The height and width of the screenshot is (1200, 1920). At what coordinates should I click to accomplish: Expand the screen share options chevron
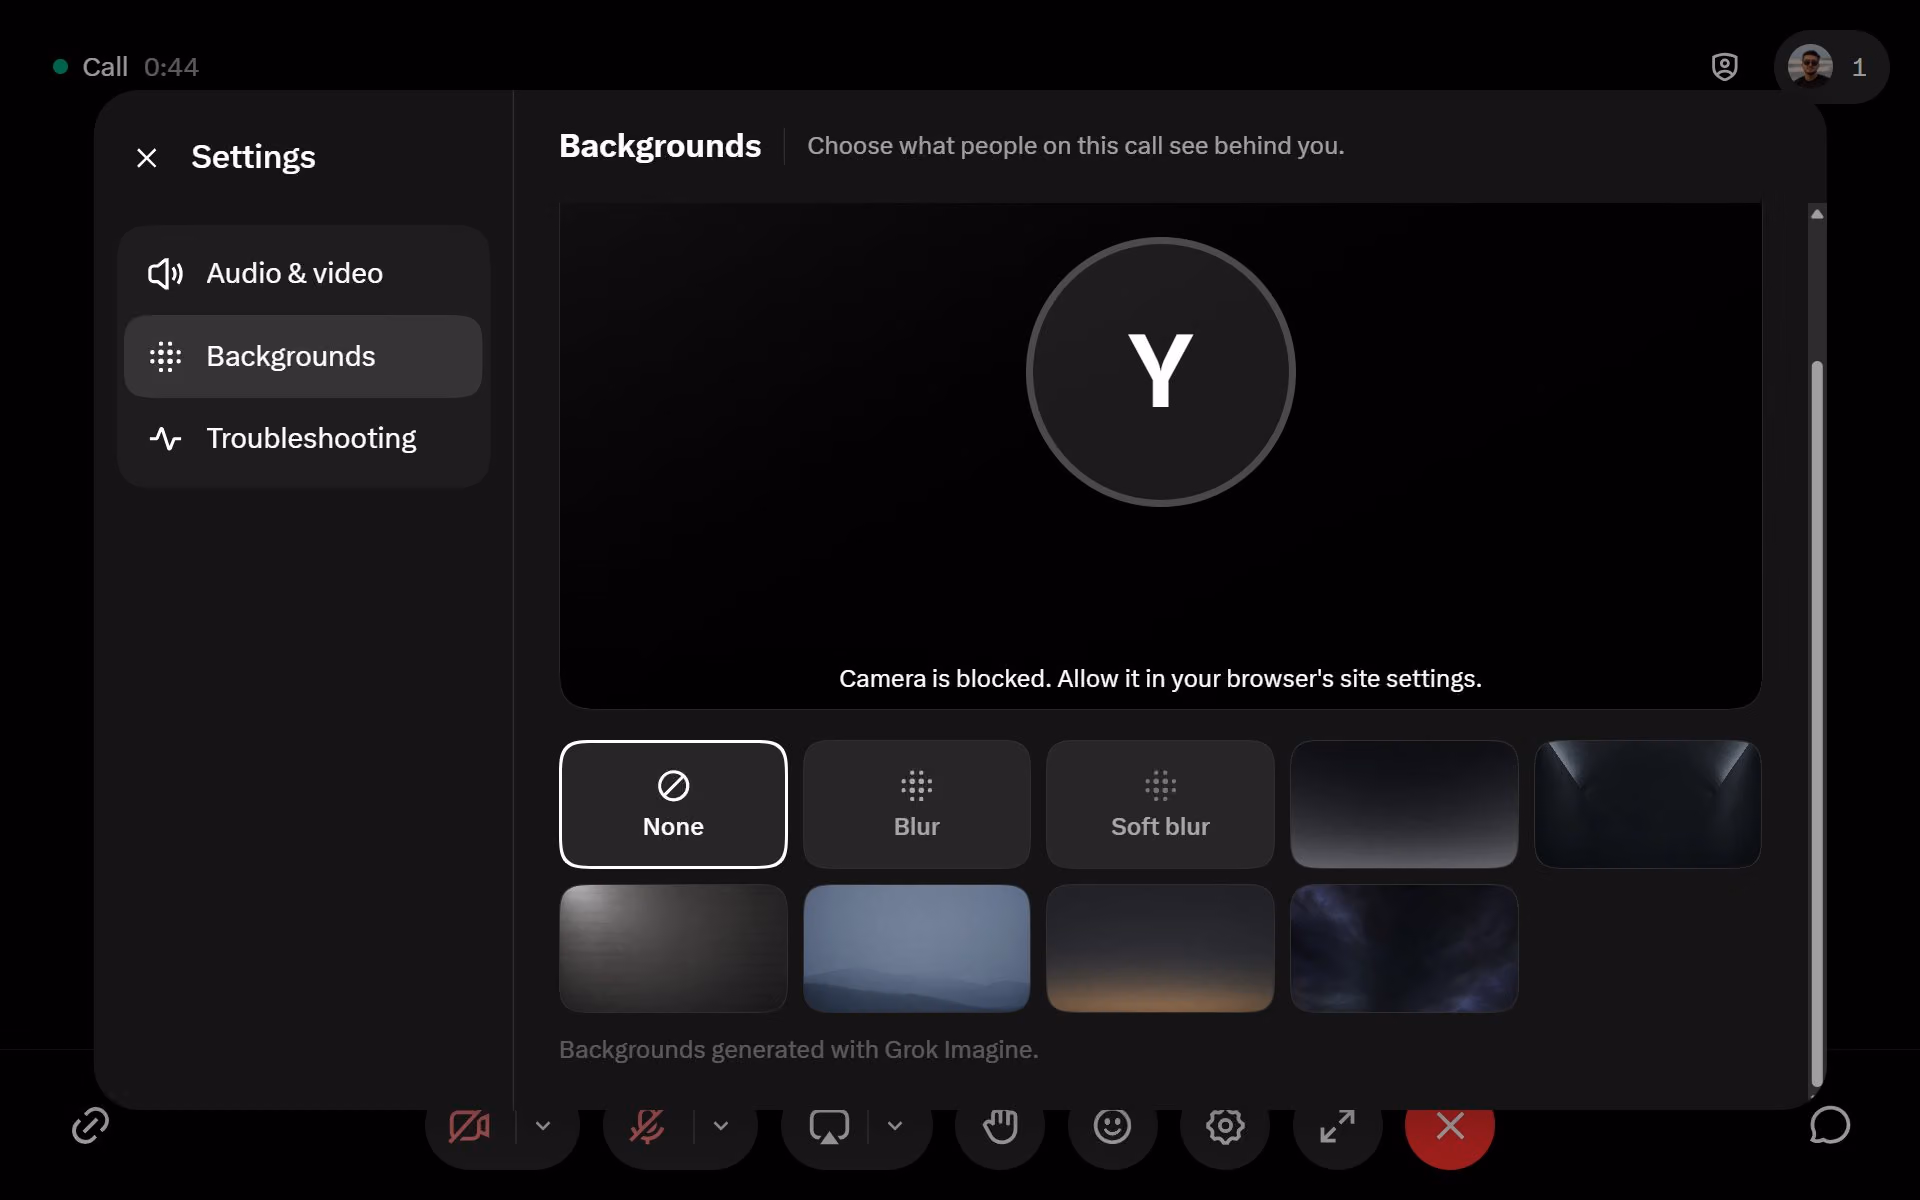click(x=895, y=1126)
